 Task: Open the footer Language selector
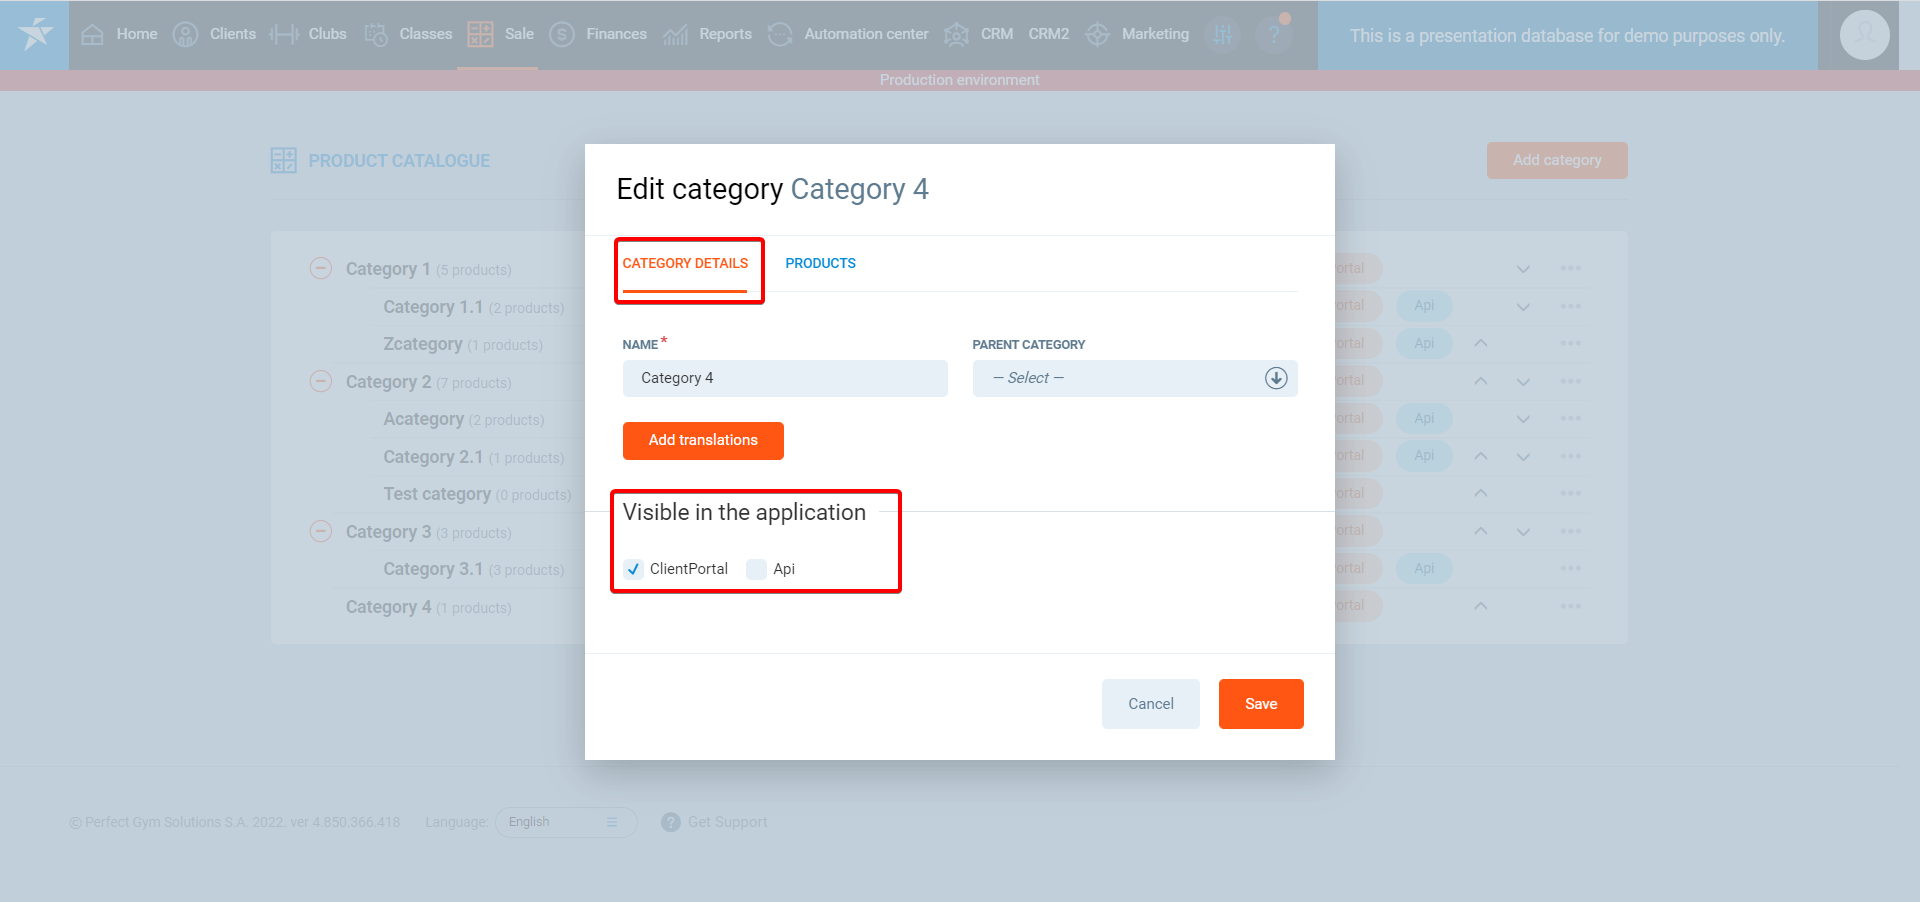coord(565,822)
